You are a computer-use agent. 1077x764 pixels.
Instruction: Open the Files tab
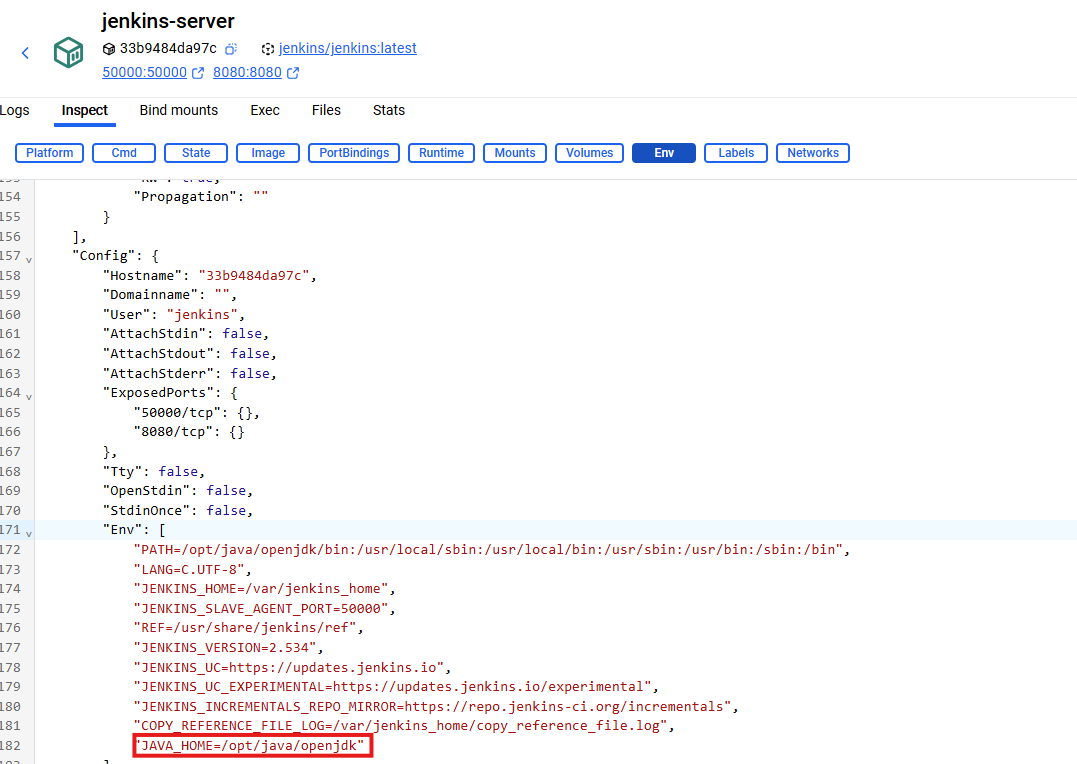click(x=326, y=110)
